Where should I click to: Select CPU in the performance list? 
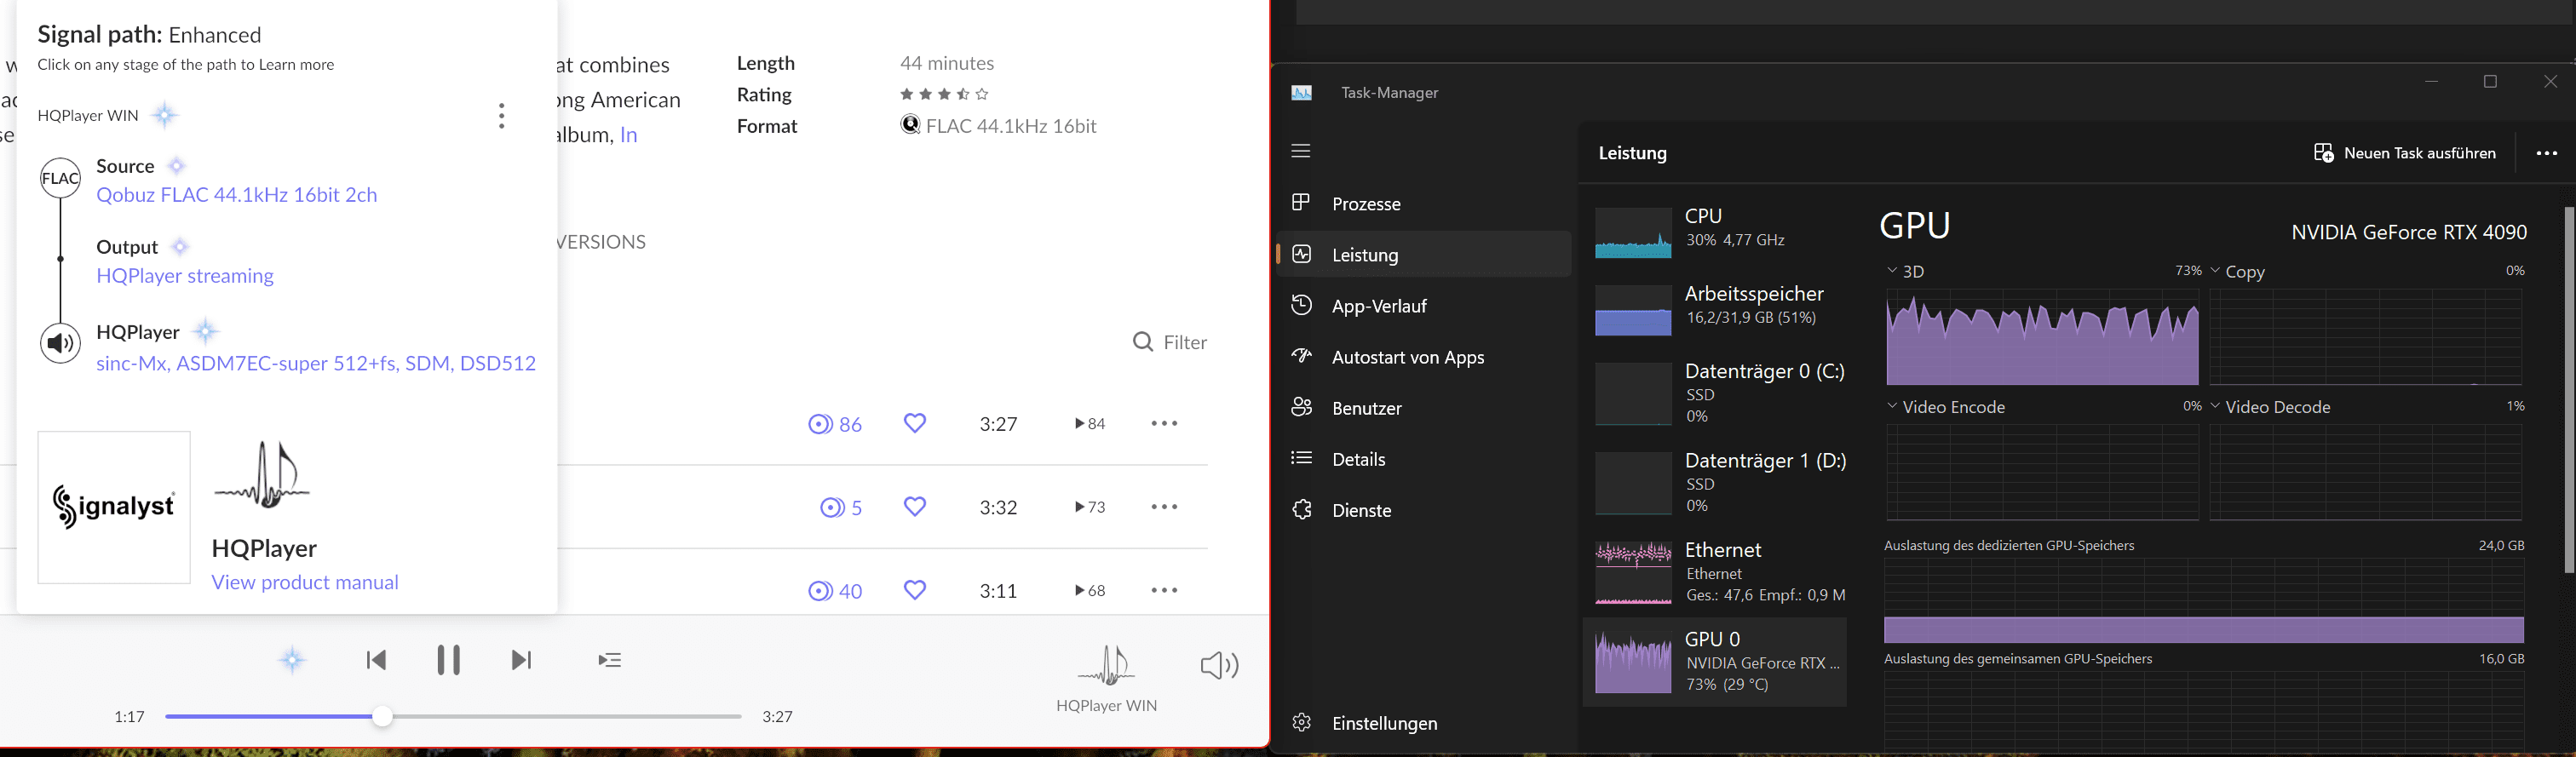pyautogui.click(x=1714, y=232)
